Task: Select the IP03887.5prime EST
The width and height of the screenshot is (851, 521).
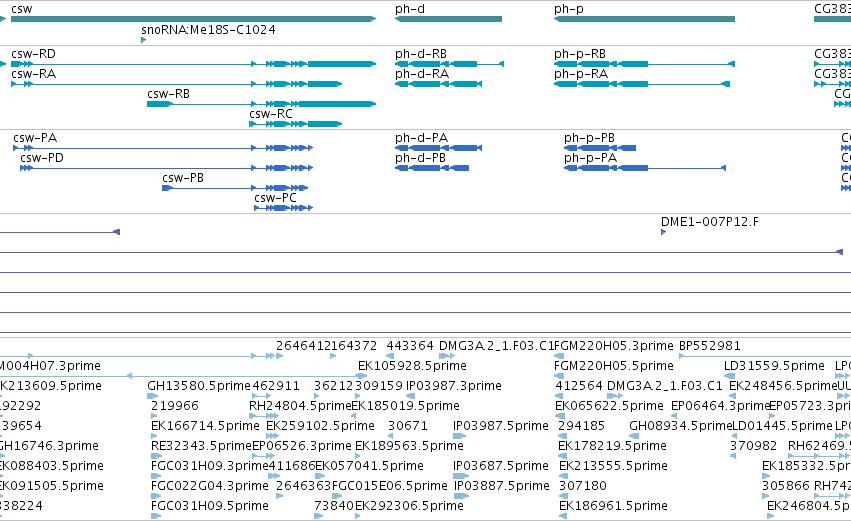Action: 501,486
